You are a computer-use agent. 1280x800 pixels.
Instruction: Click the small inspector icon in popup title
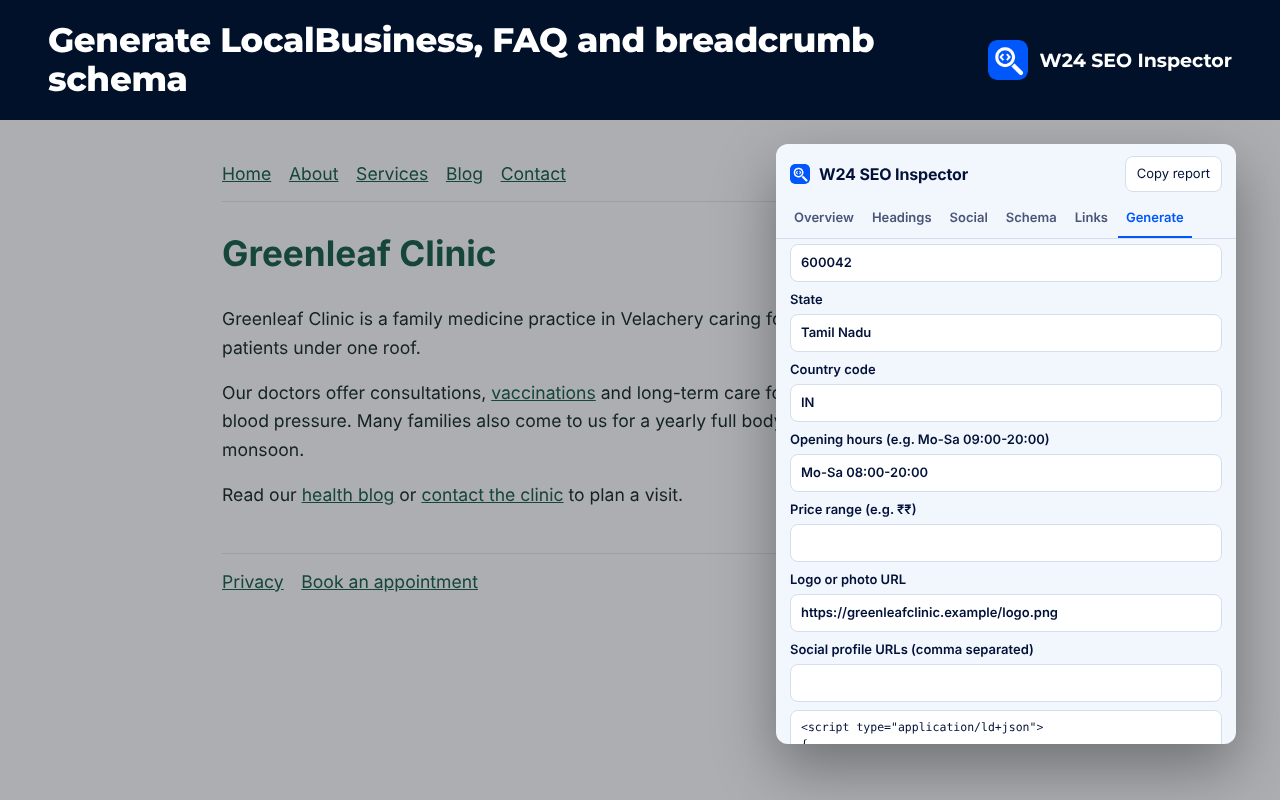pos(800,174)
